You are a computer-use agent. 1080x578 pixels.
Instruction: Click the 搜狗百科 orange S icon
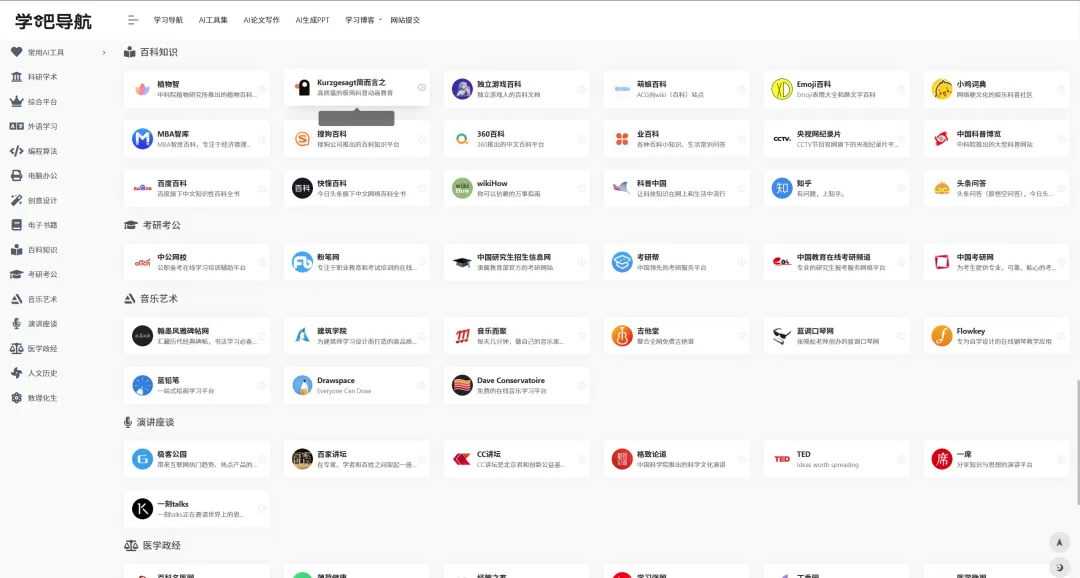tap(302, 138)
